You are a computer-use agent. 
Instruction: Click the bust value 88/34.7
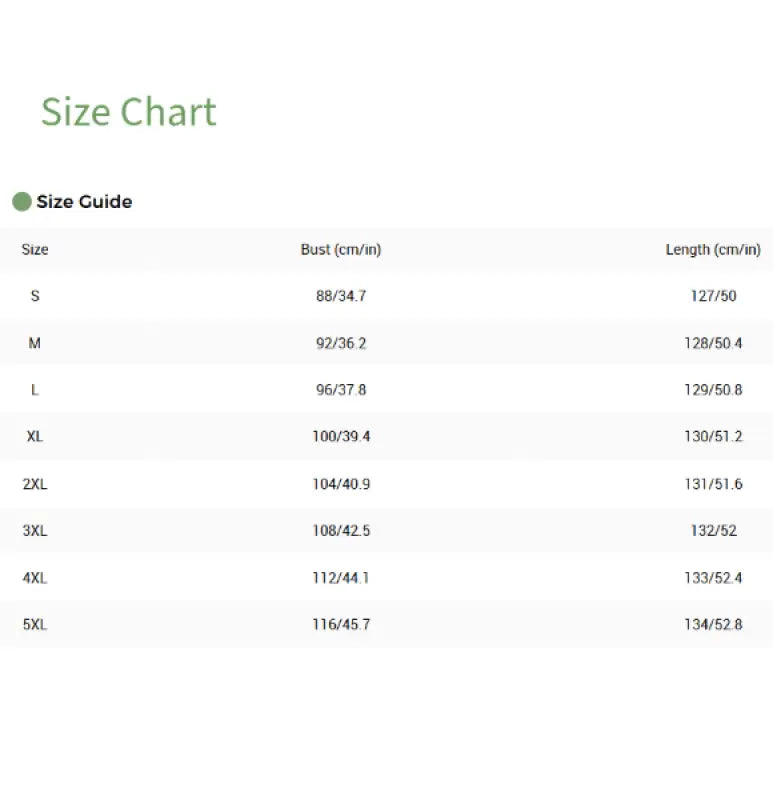pos(341,297)
